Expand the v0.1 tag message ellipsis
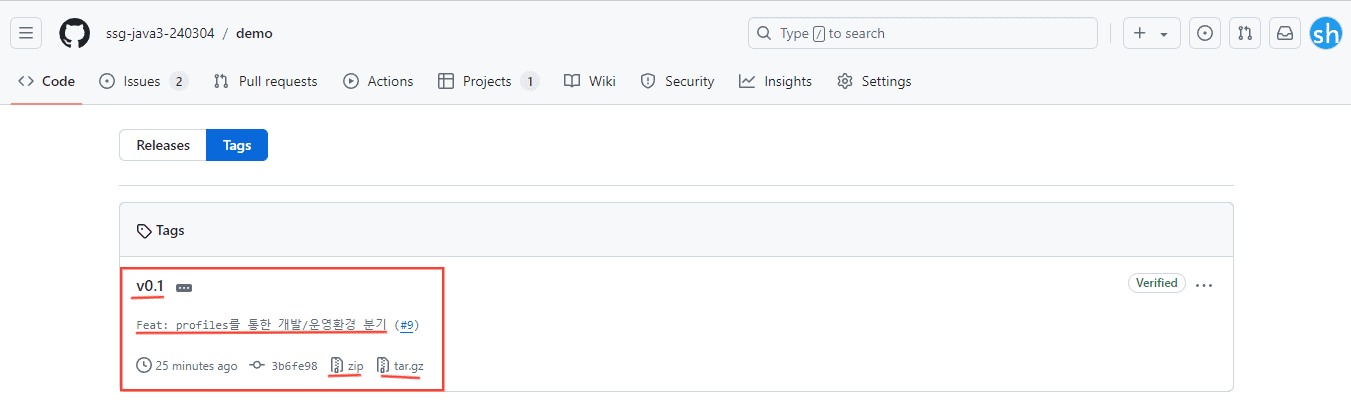This screenshot has height=415, width=1351. [184, 288]
